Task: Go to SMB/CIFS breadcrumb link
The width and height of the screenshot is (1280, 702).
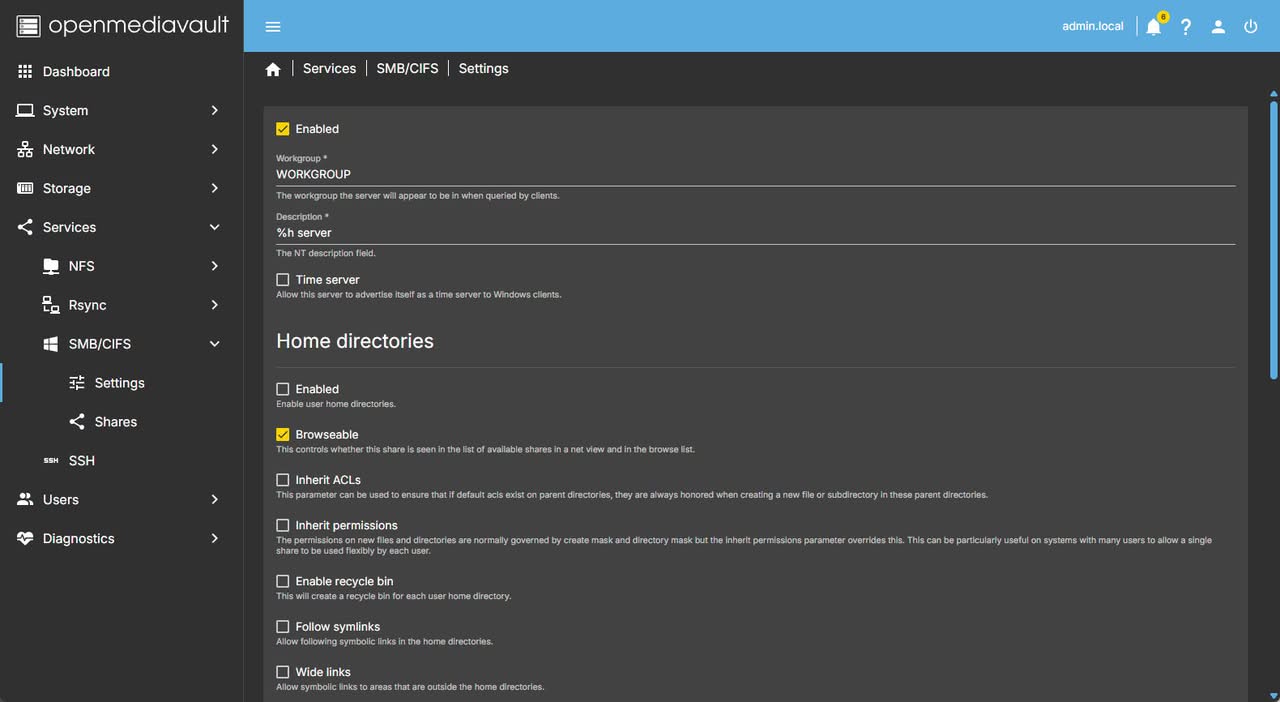Action: [407, 69]
